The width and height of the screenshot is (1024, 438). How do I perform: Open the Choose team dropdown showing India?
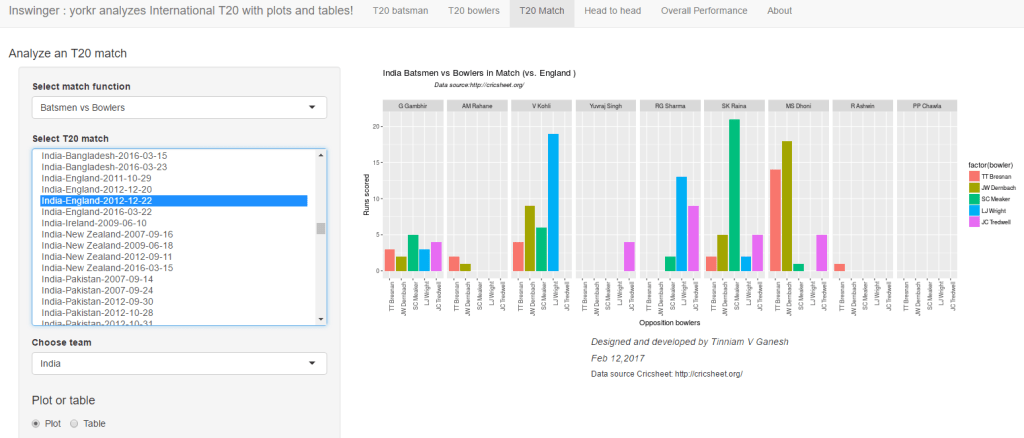(x=179, y=364)
